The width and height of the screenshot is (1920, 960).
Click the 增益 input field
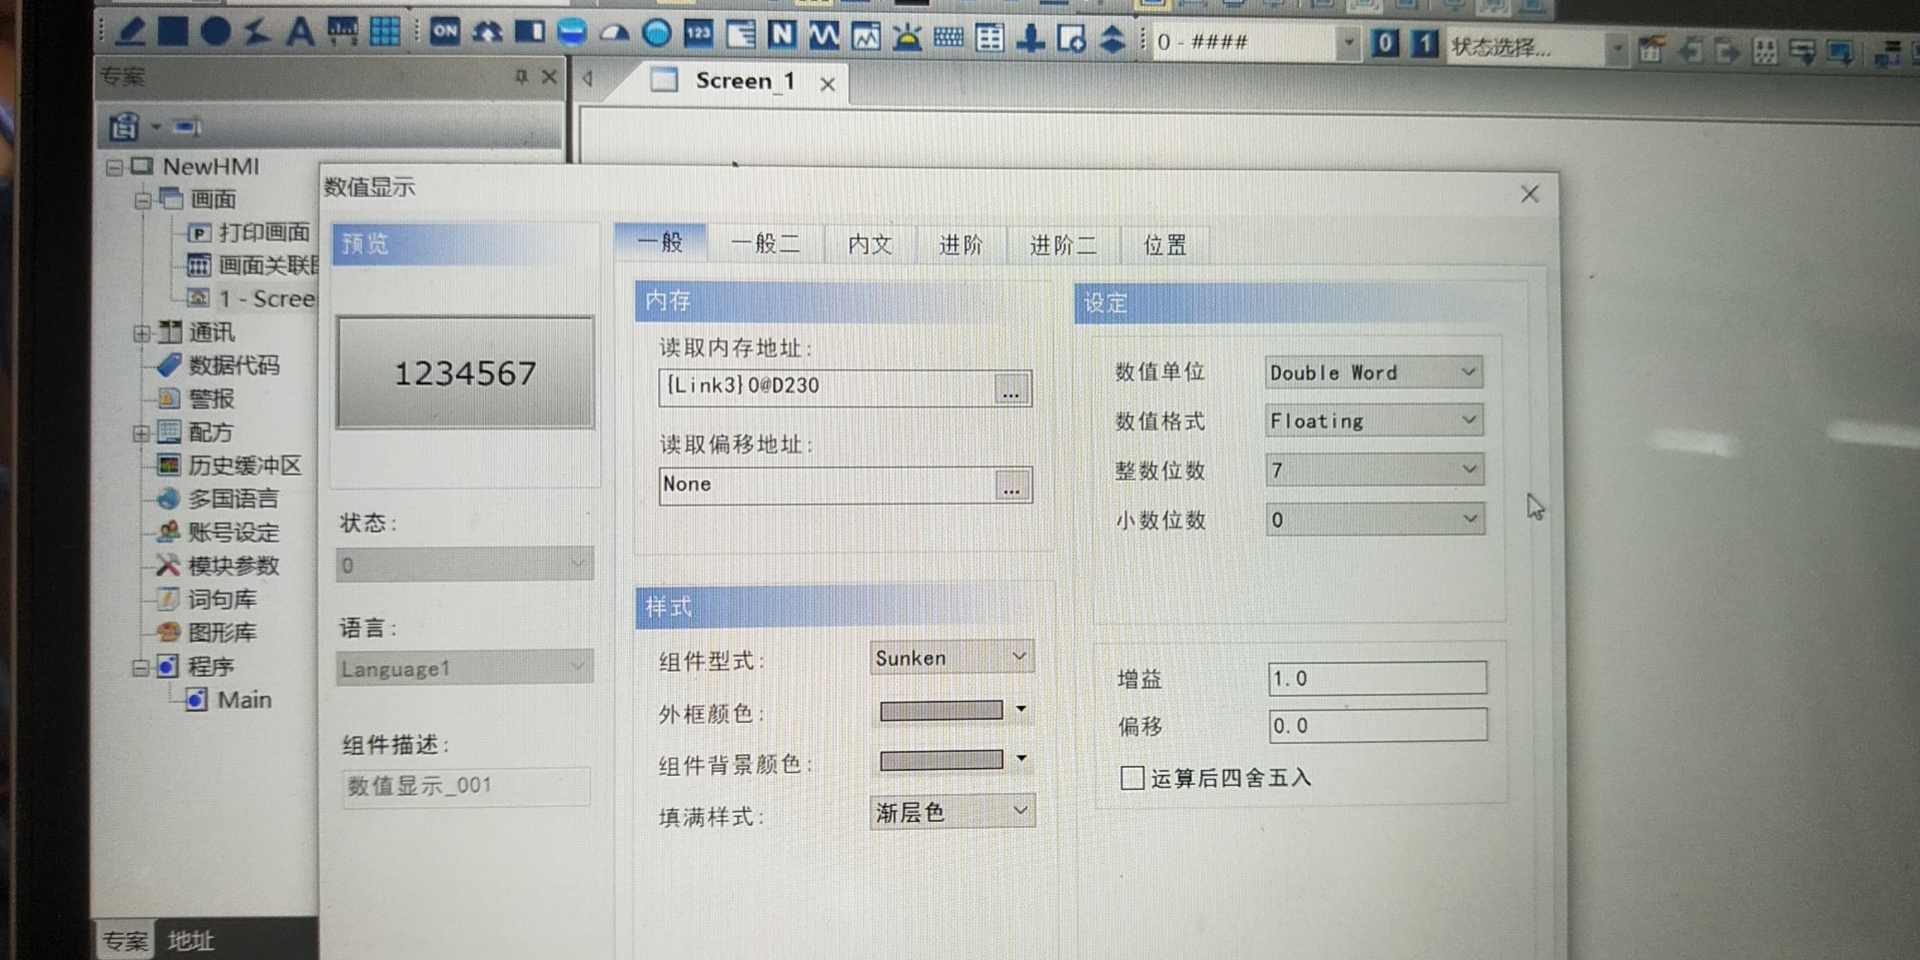pyautogui.click(x=1376, y=679)
